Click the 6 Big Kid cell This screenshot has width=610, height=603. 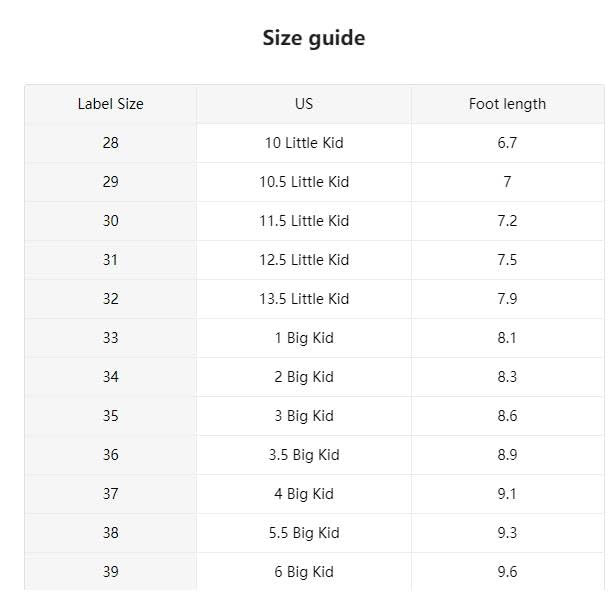click(x=304, y=572)
